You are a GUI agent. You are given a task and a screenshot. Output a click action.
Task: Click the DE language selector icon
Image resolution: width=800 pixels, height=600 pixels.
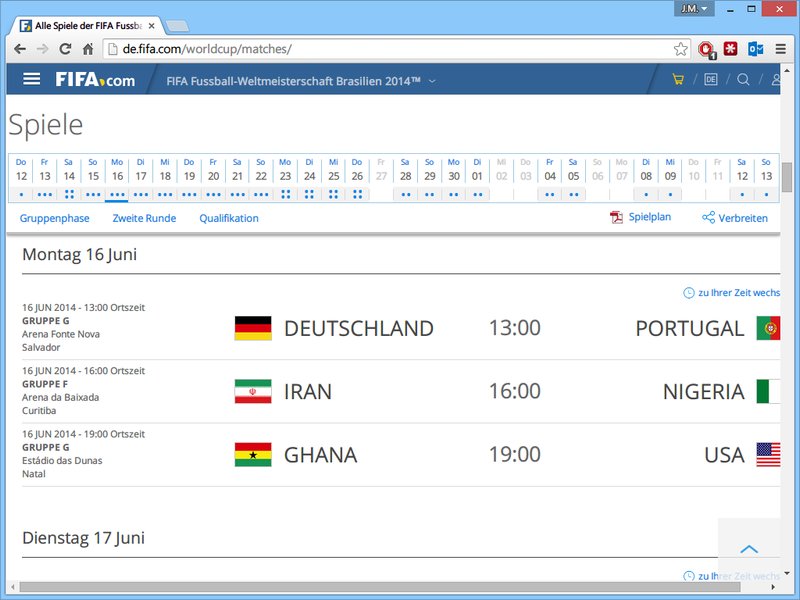(x=711, y=79)
